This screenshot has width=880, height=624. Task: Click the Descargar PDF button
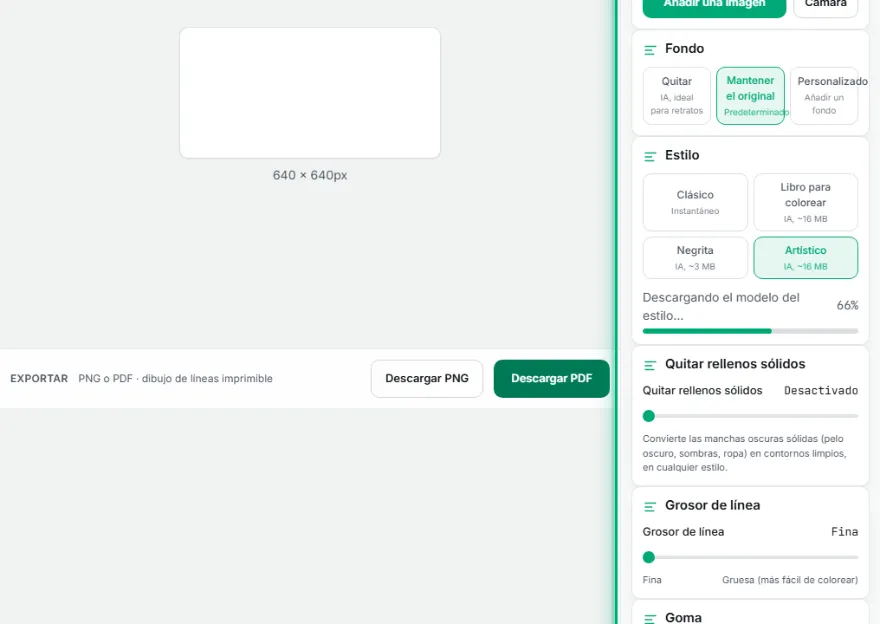(x=552, y=379)
